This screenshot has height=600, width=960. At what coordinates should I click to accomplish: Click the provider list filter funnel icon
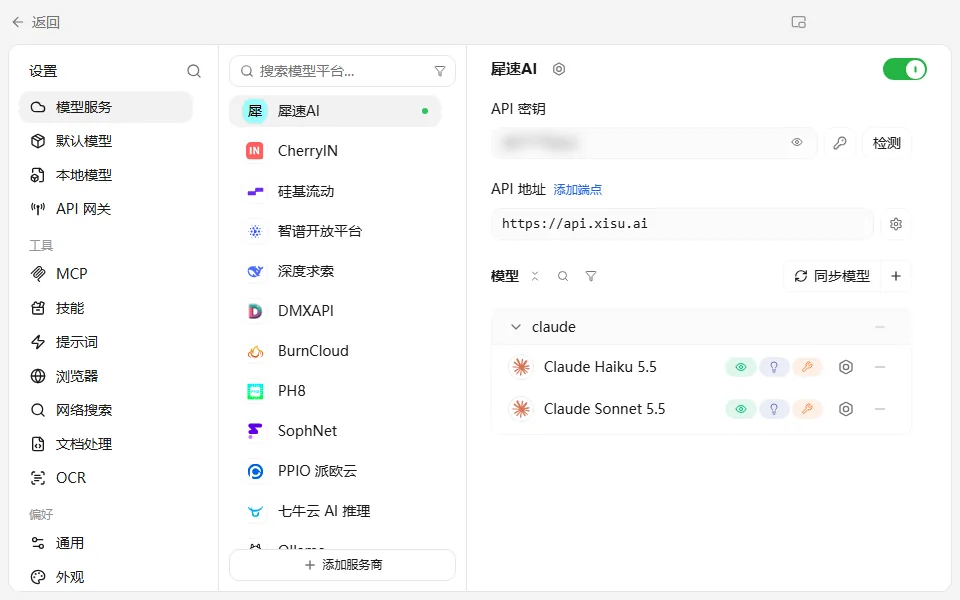[440, 71]
